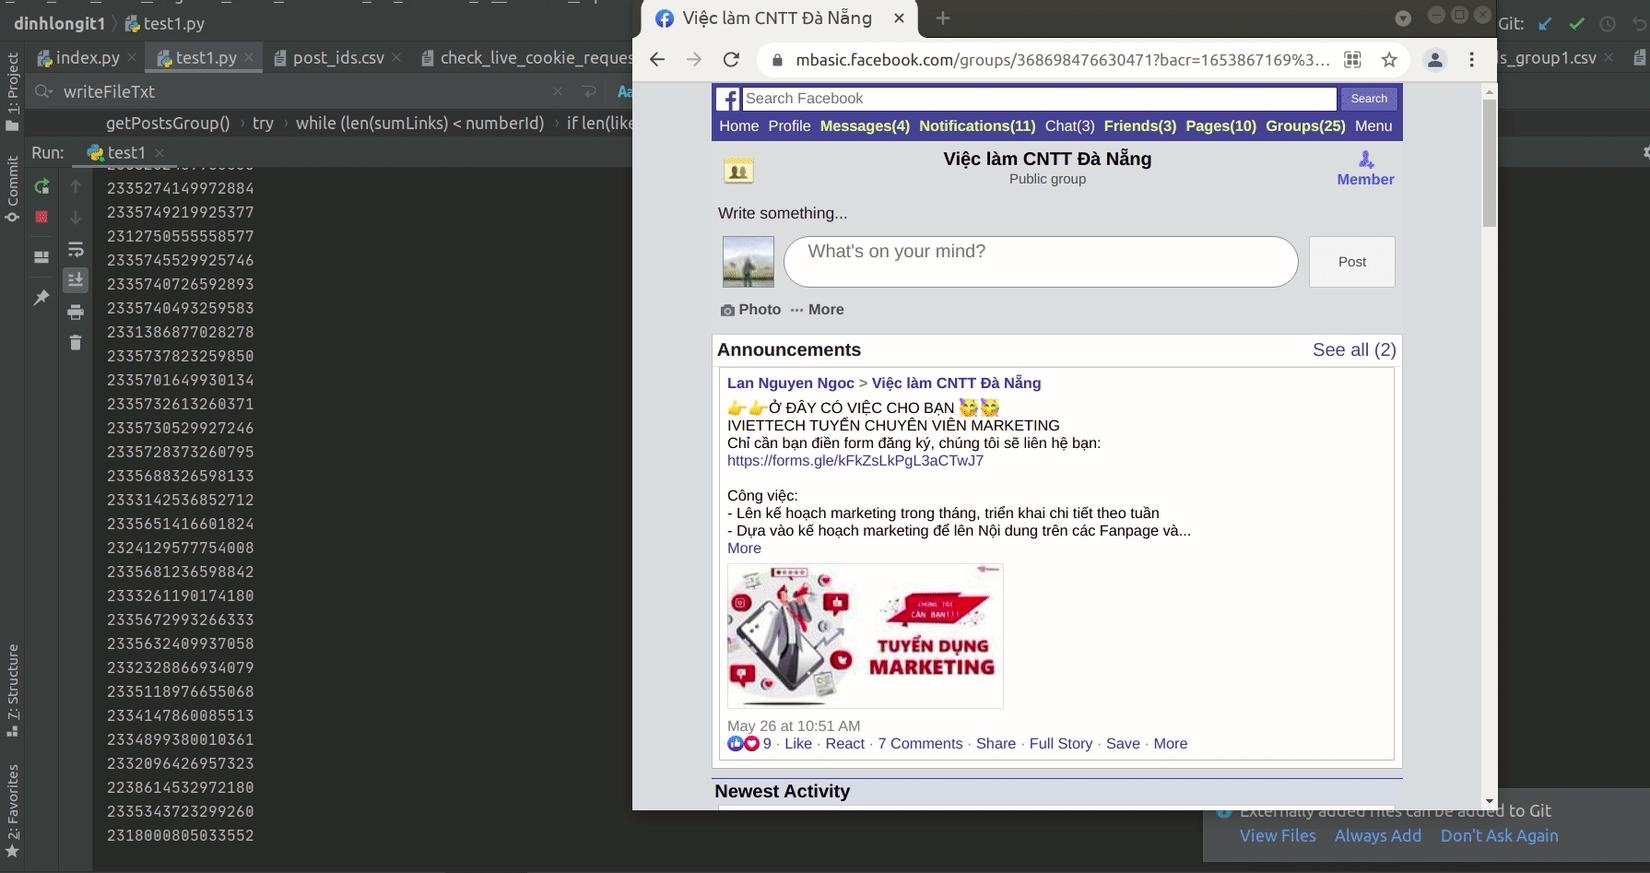Click the Facebook Search button

tap(1369, 98)
